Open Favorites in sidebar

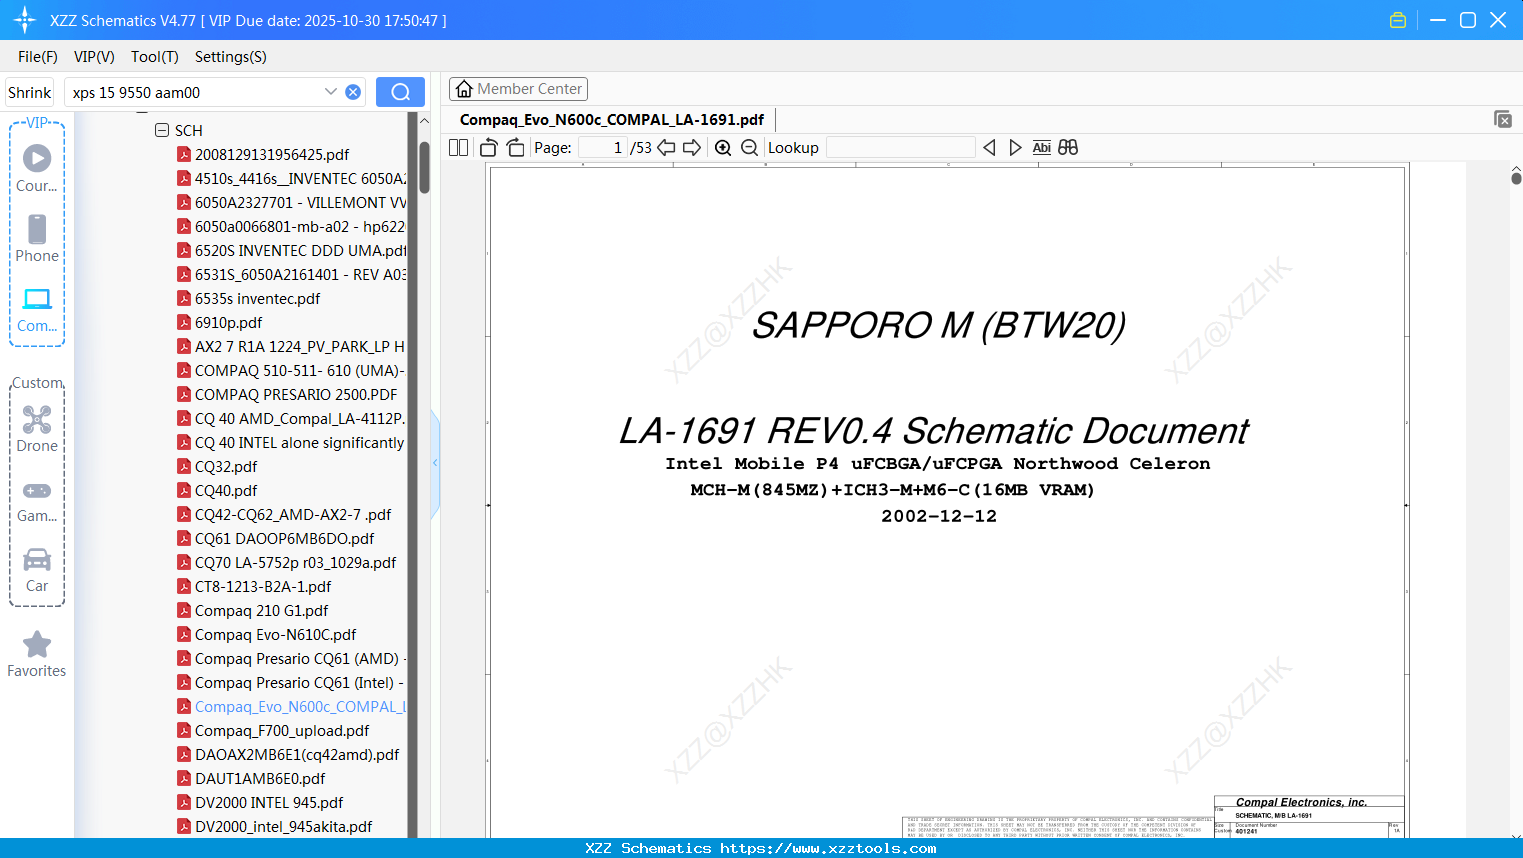pos(37,654)
